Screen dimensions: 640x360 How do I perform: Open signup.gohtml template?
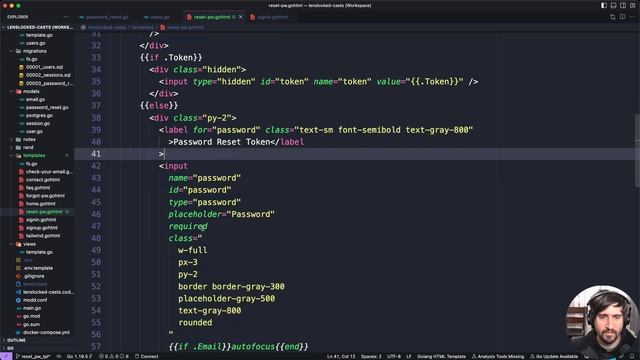(42, 228)
